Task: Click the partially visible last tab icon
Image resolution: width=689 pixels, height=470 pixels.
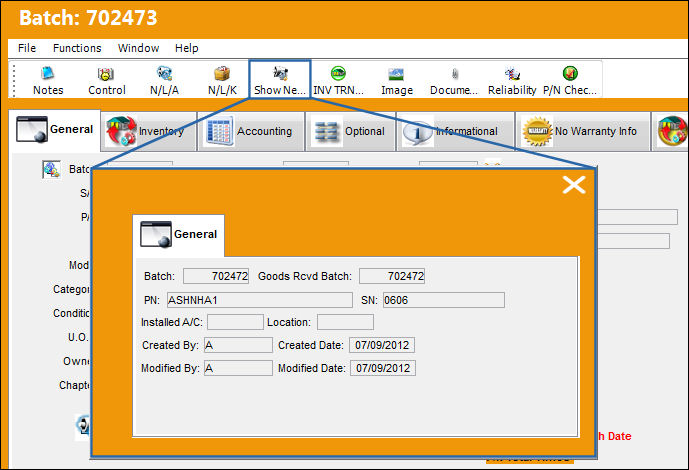Action: [x=672, y=131]
